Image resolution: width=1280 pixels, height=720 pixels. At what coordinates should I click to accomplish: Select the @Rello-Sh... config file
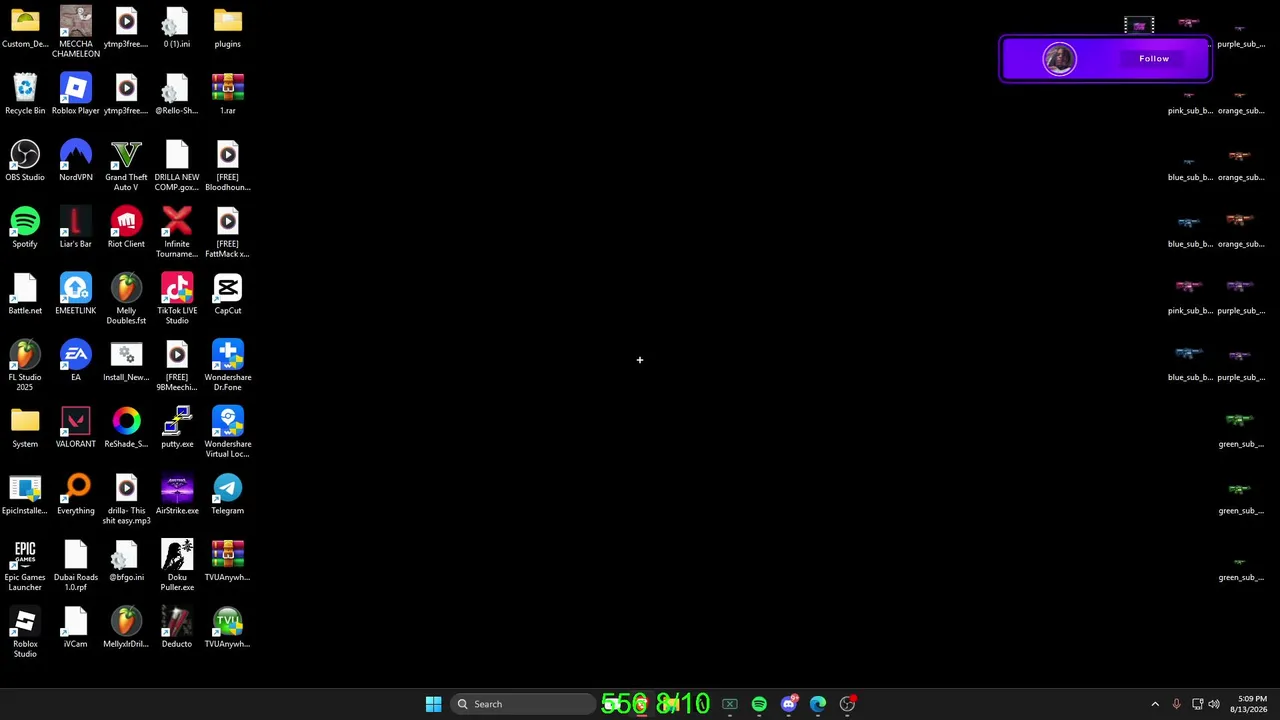click(x=177, y=95)
